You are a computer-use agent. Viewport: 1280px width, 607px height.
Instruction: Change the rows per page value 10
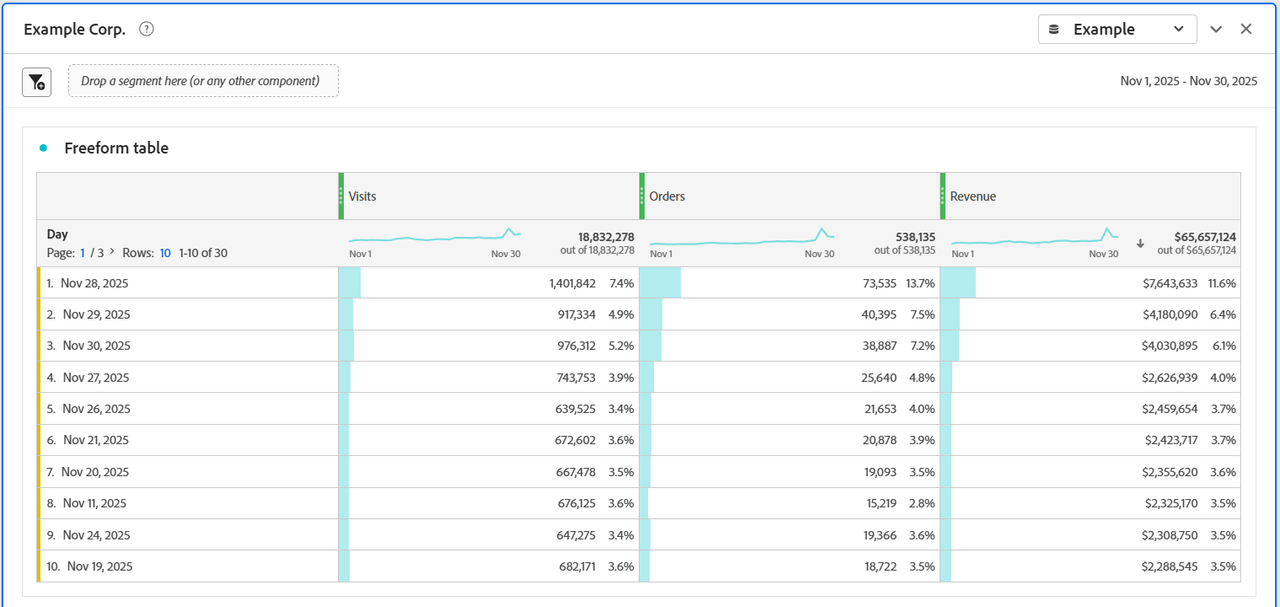(x=165, y=253)
